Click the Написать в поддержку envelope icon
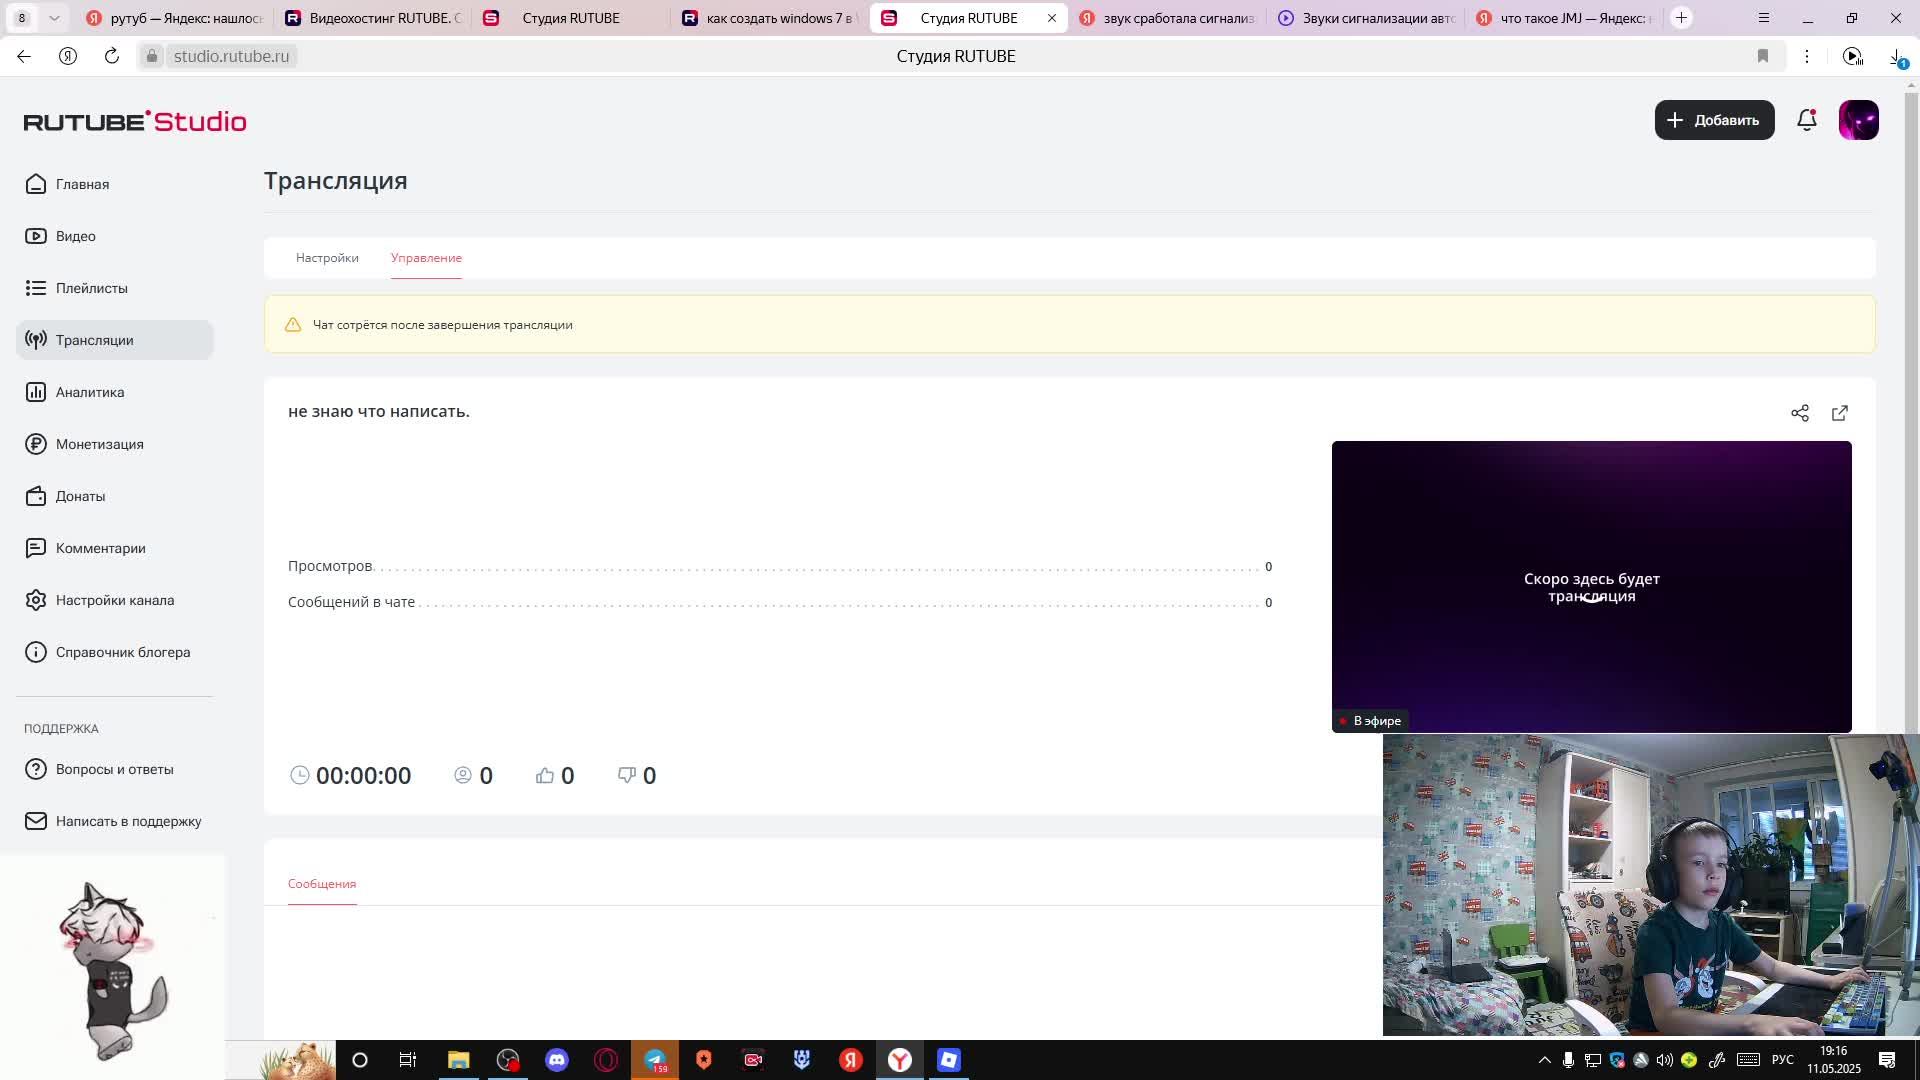Screen dimensions: 1920x1080 click(x=36, y=821)
